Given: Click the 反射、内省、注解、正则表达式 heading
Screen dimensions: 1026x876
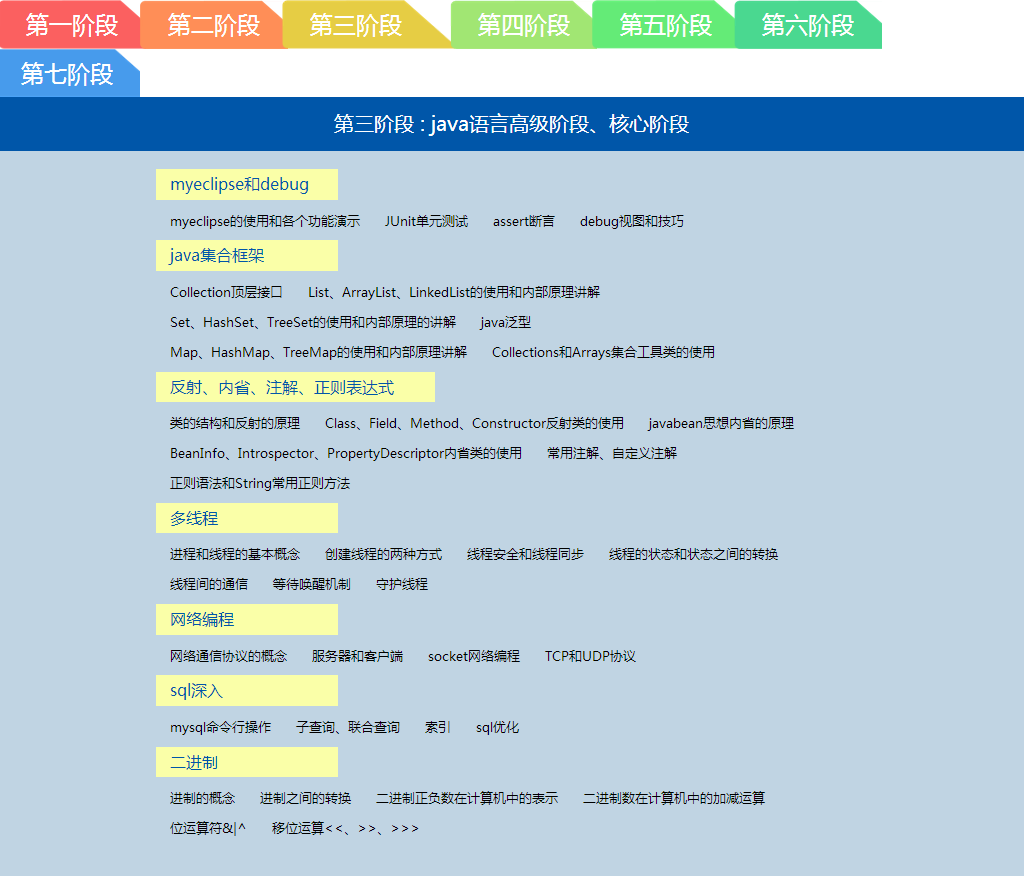Looking at the screenshot, I should [x=295, y=387].
